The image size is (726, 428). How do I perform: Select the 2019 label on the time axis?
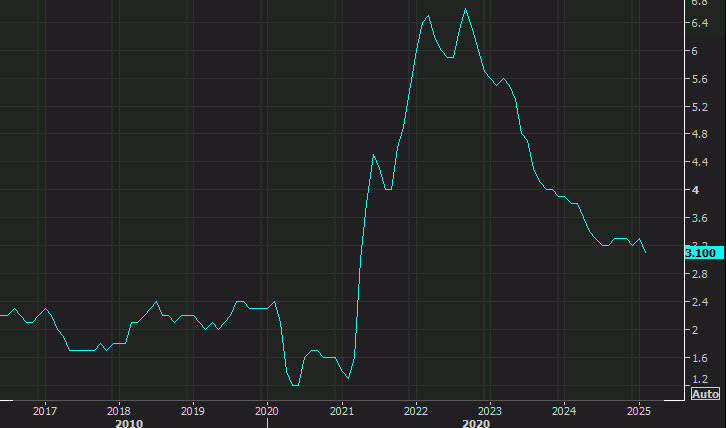tap(192, 410)
